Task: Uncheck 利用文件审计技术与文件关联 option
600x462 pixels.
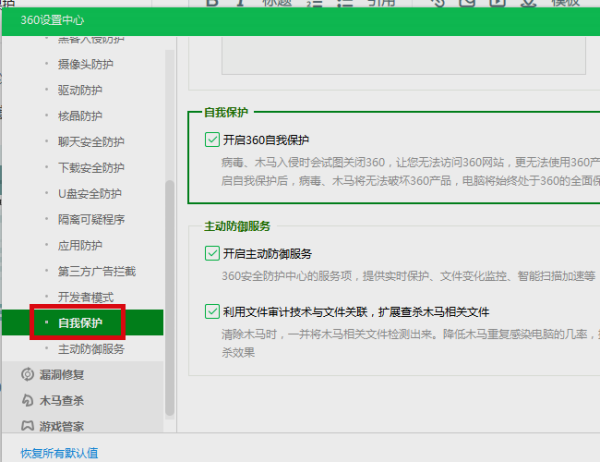Action: coord(212,312)
